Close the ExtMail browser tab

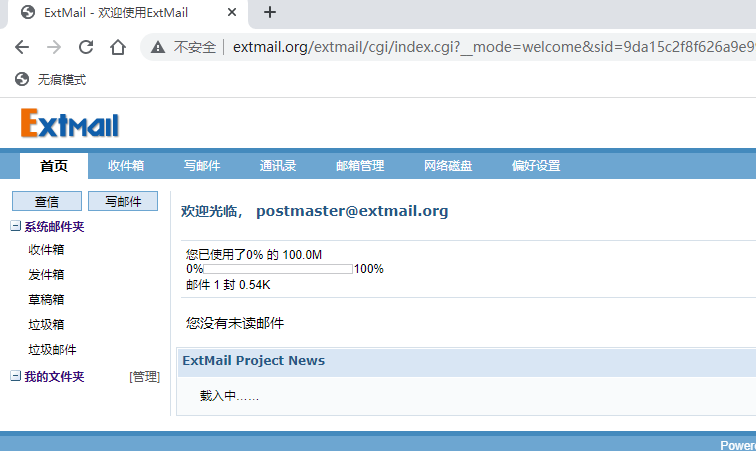pyautogui.click(x=232, y=13)
